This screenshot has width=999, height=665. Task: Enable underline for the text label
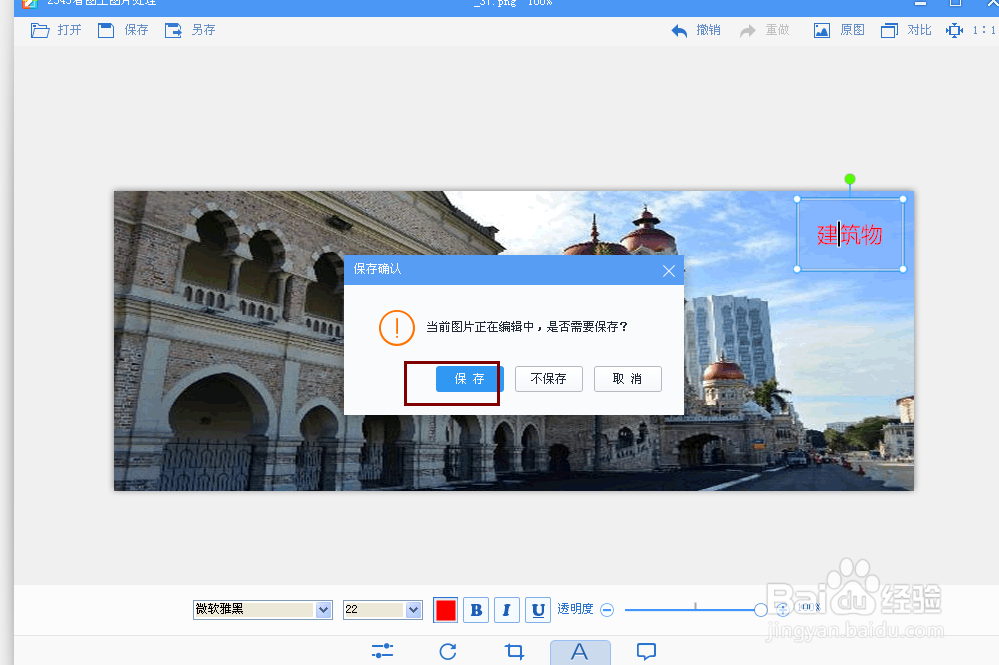pos(538,610)
